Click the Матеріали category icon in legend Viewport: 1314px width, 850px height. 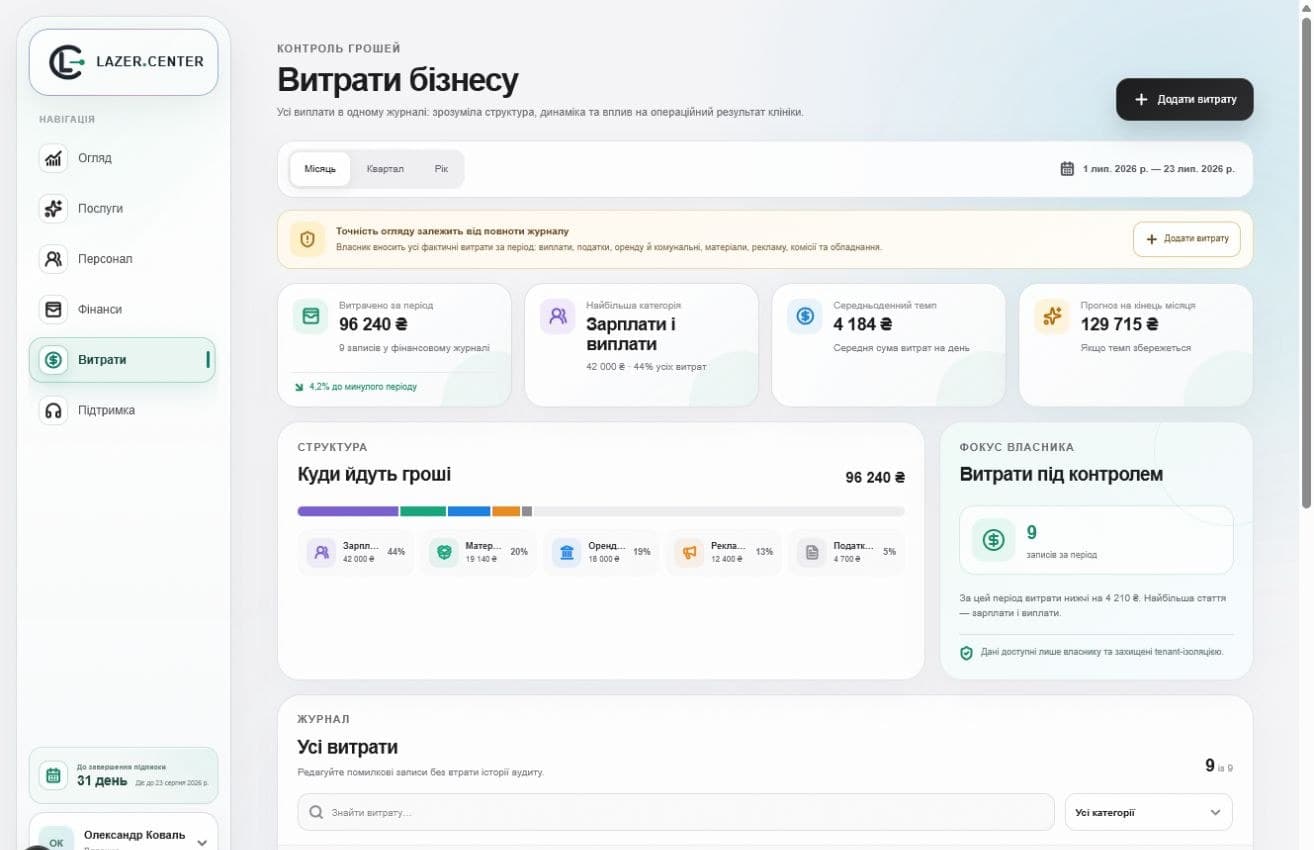pos(444,552)
